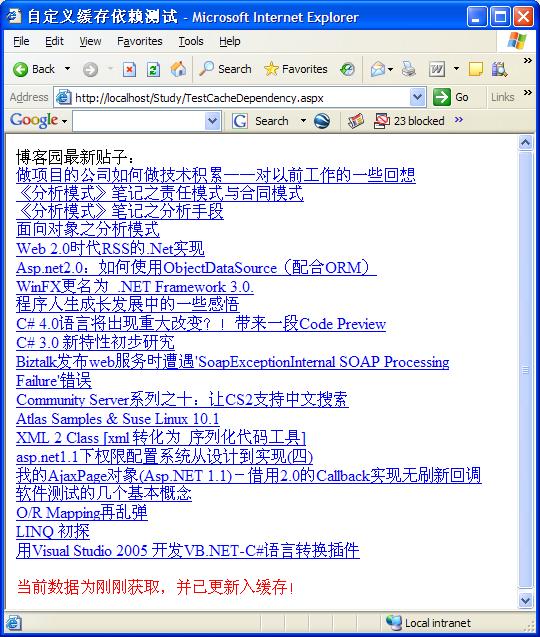Click the Print icon
The height and width of the screenshot is (637, 540).
pos(409,69)
